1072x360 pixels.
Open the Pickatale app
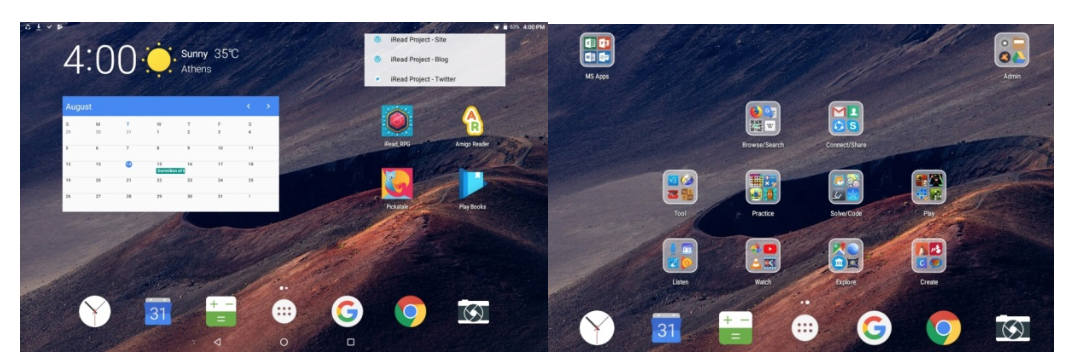(x=397, y=184)
